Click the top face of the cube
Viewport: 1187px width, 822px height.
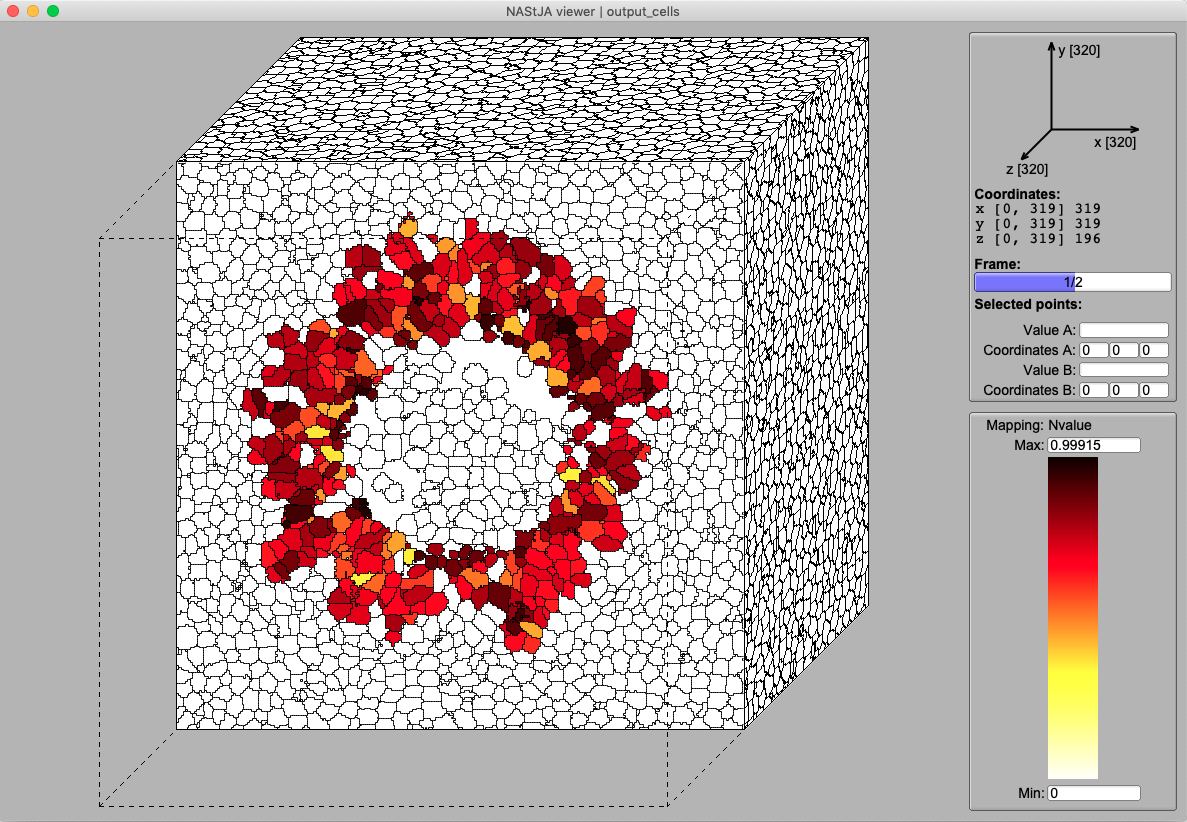point(520,100)
